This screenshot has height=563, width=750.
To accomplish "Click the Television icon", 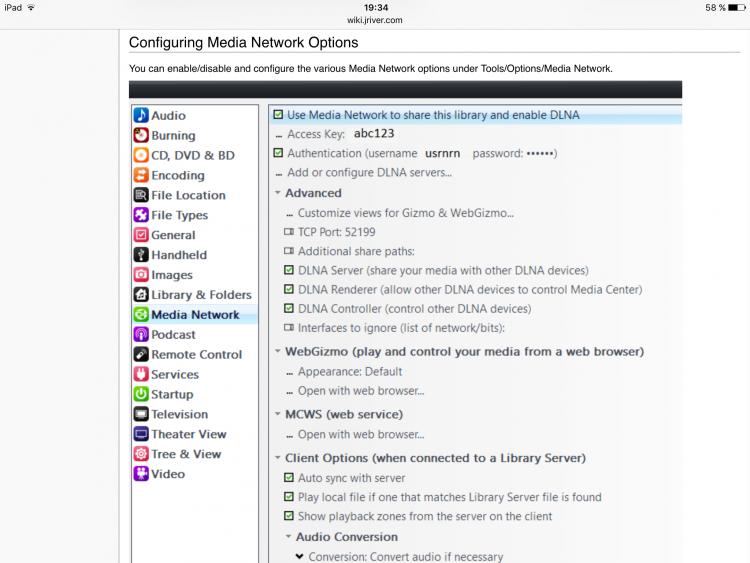I will [x=141, y=414].
